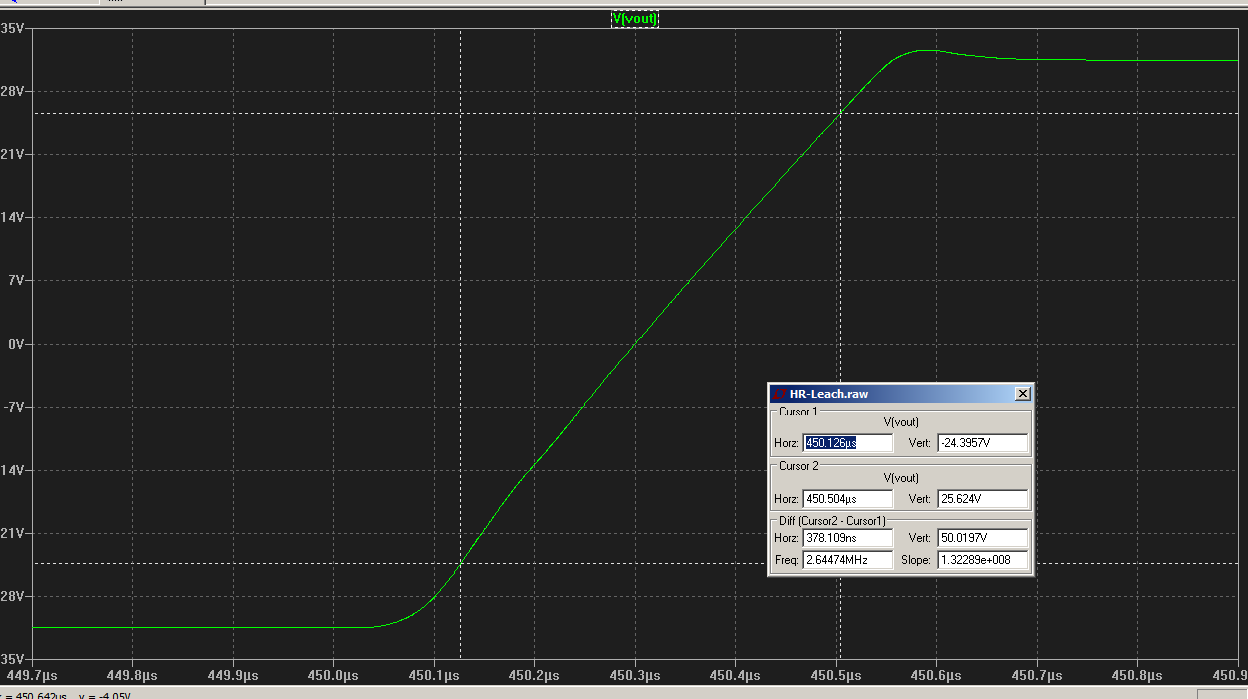
Task: Click the Cursor 2 Vert field showing 25.624V
Action: tap(982, 499)
